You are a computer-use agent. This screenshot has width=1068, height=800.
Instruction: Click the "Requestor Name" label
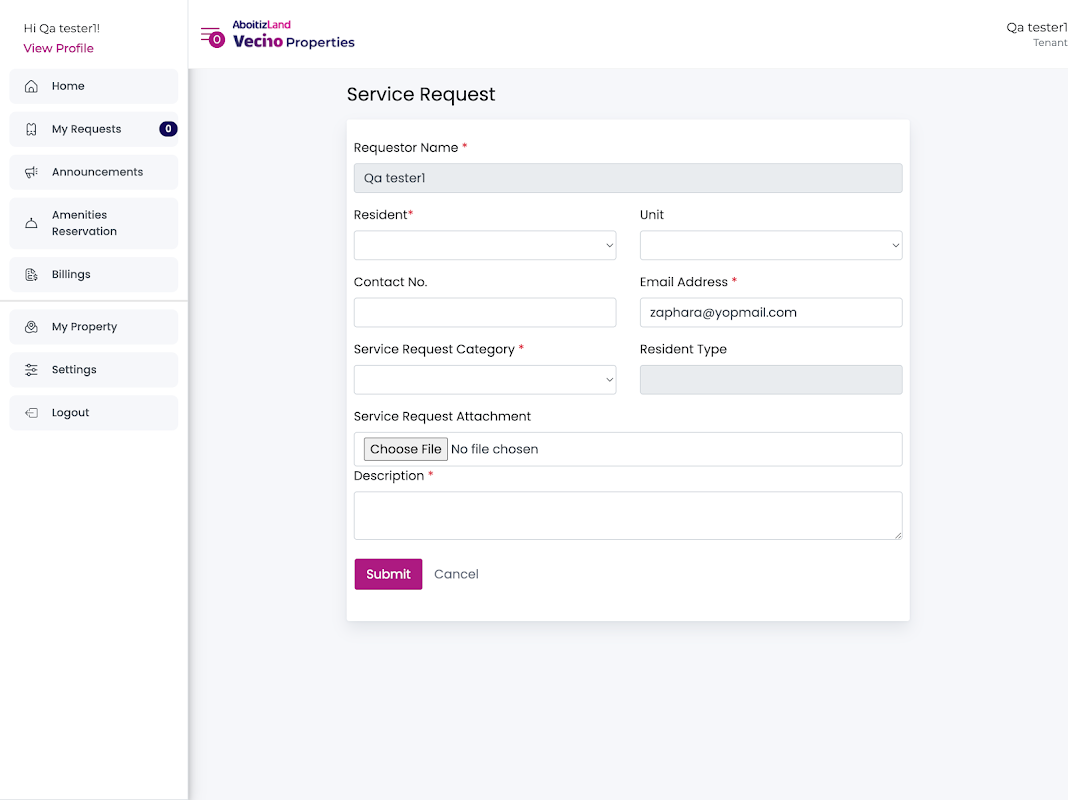406,148
